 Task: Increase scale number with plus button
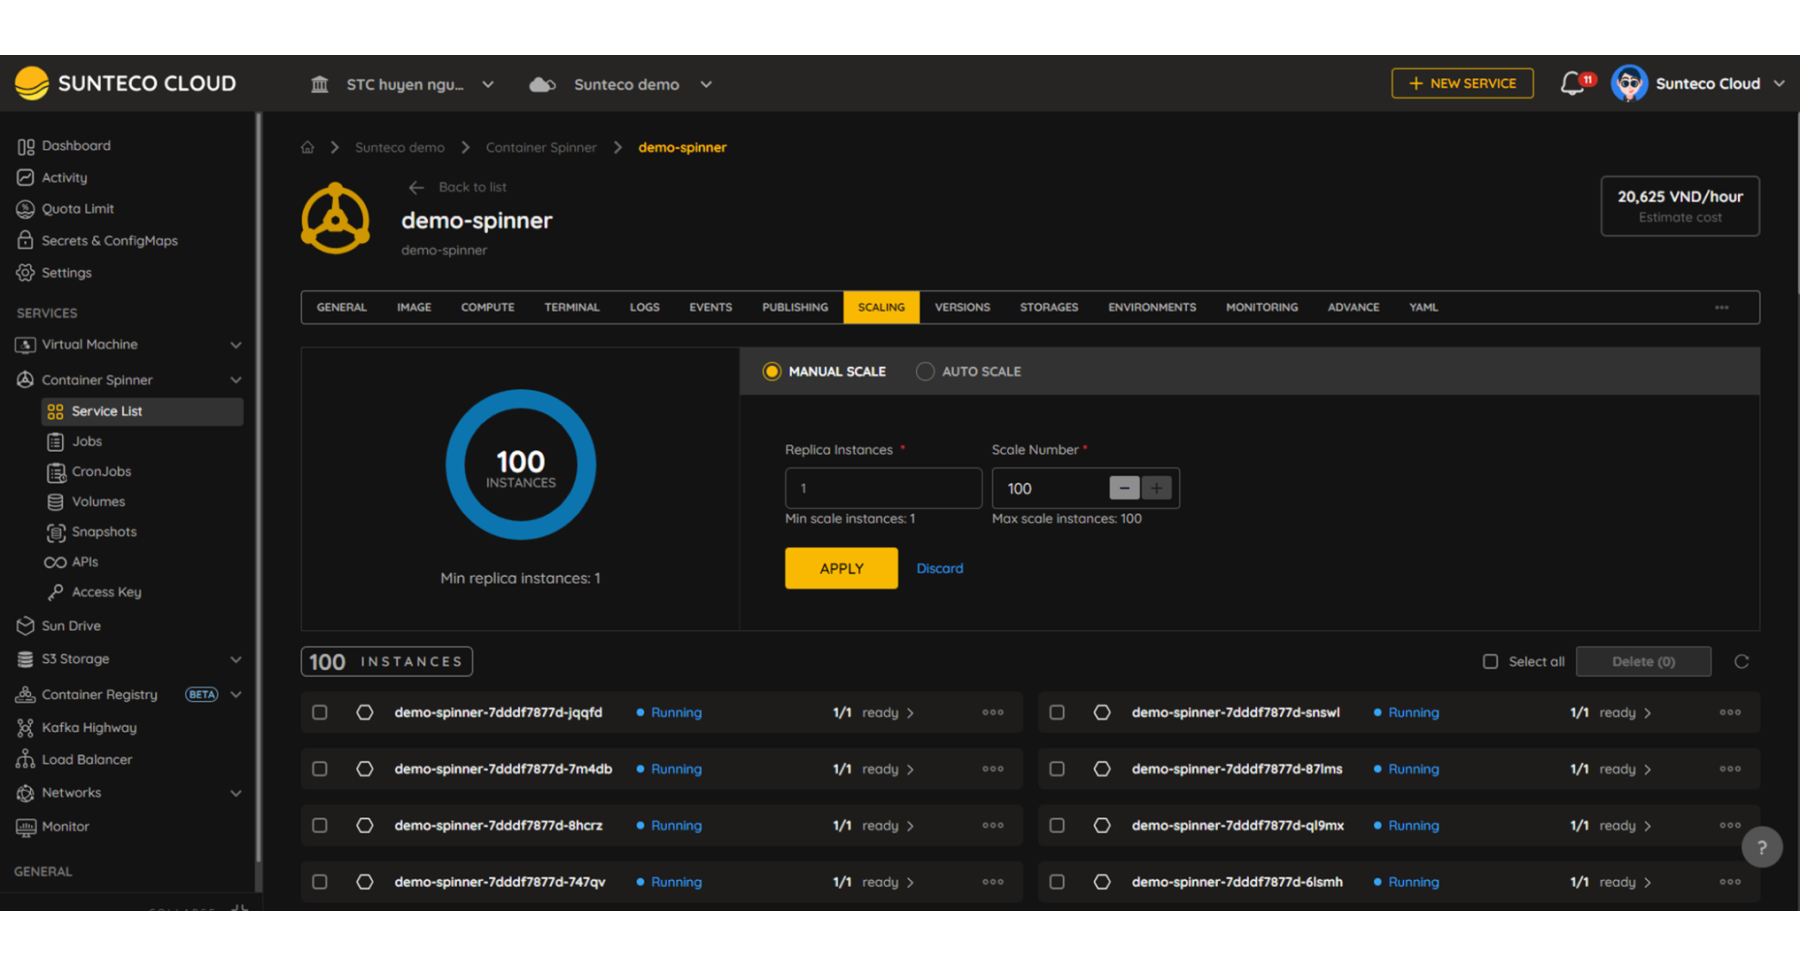point(1156,488)
